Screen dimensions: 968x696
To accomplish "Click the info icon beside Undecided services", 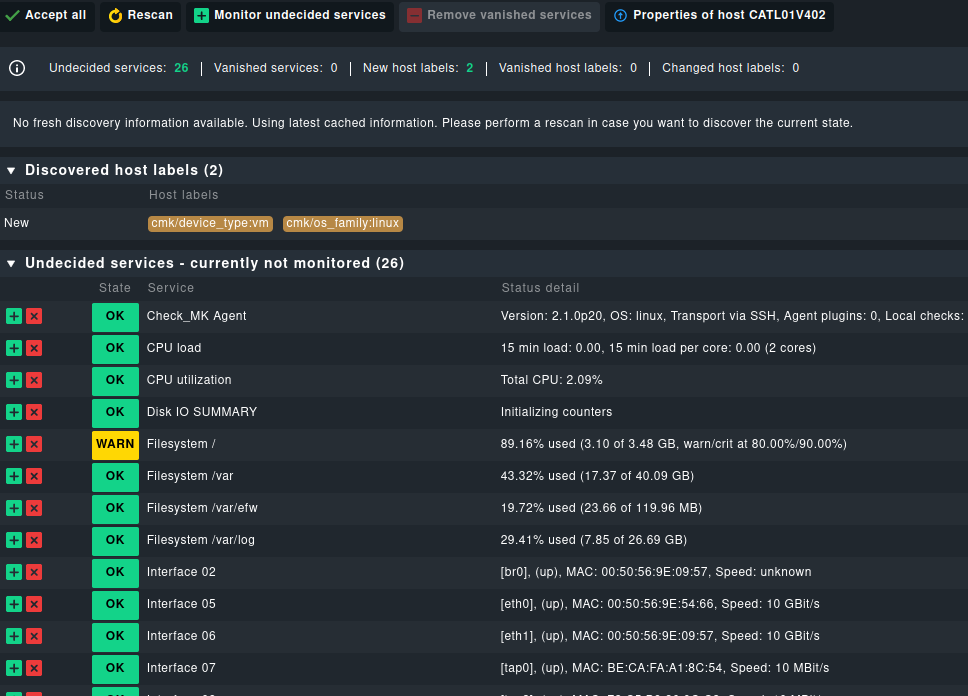I will [17, 68].
